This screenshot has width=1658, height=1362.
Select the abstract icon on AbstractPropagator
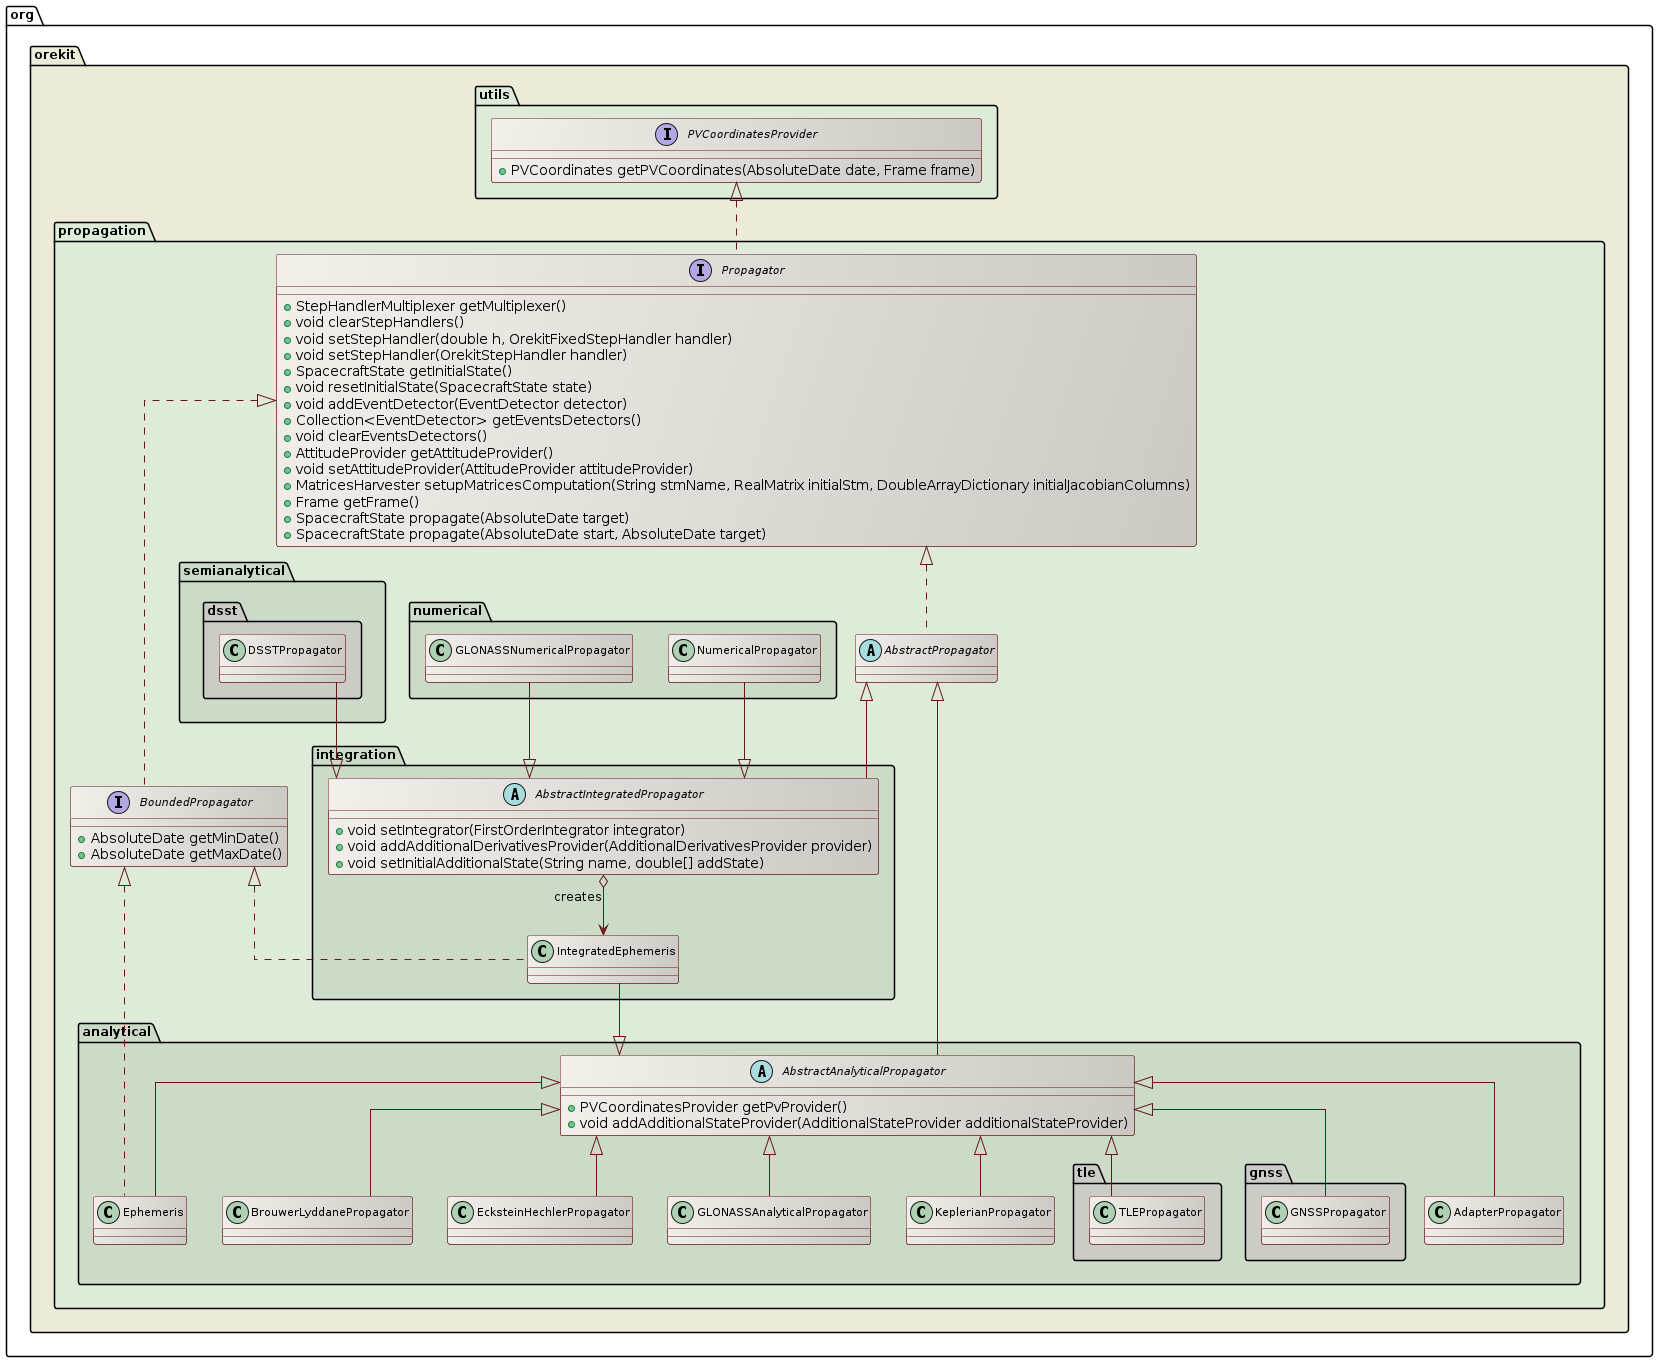869,649
